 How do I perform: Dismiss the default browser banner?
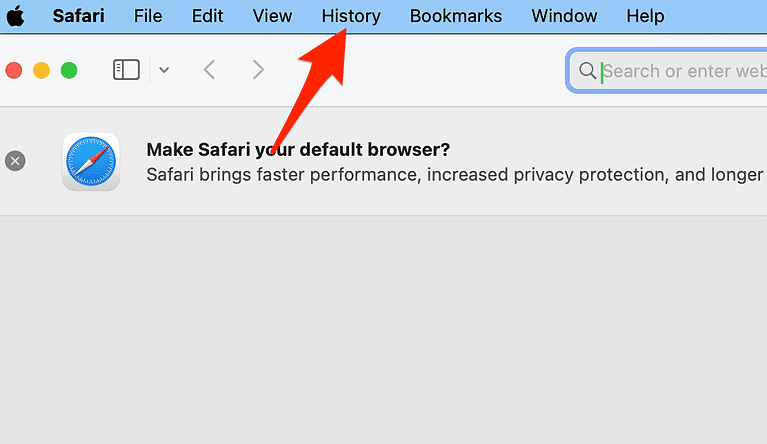tap(15, 161)
